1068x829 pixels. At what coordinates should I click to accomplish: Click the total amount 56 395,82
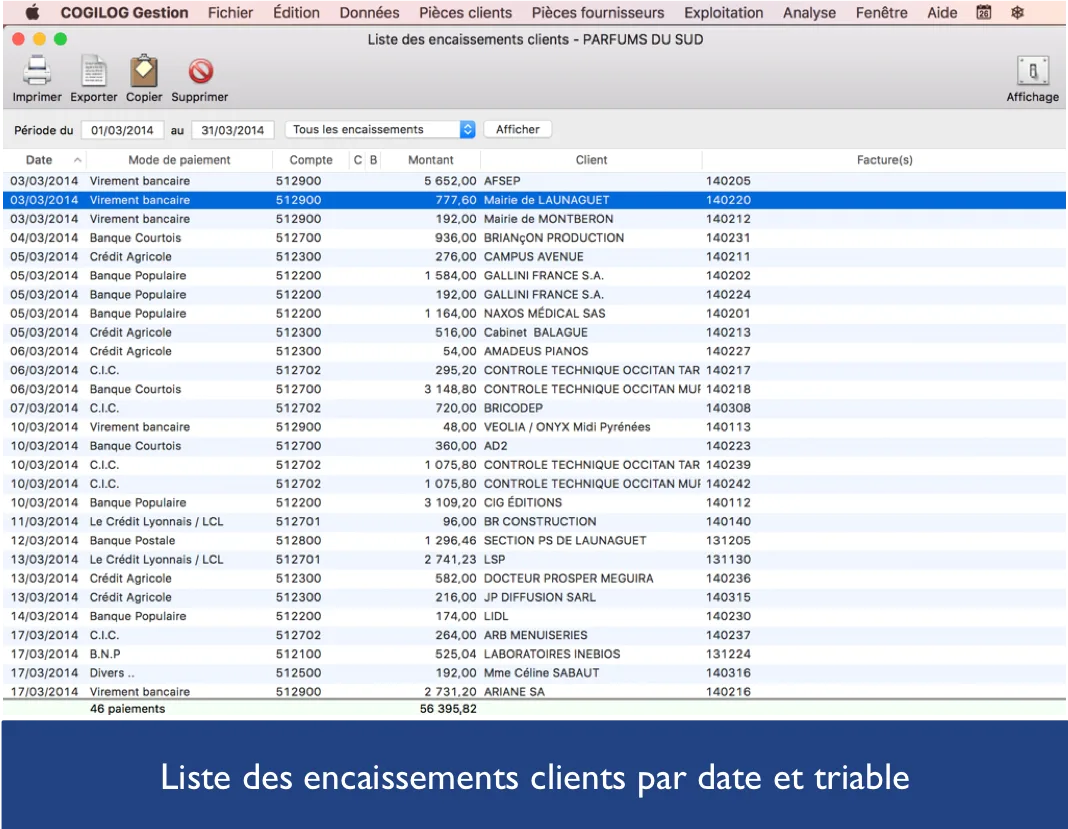click(x=448, y=709)
